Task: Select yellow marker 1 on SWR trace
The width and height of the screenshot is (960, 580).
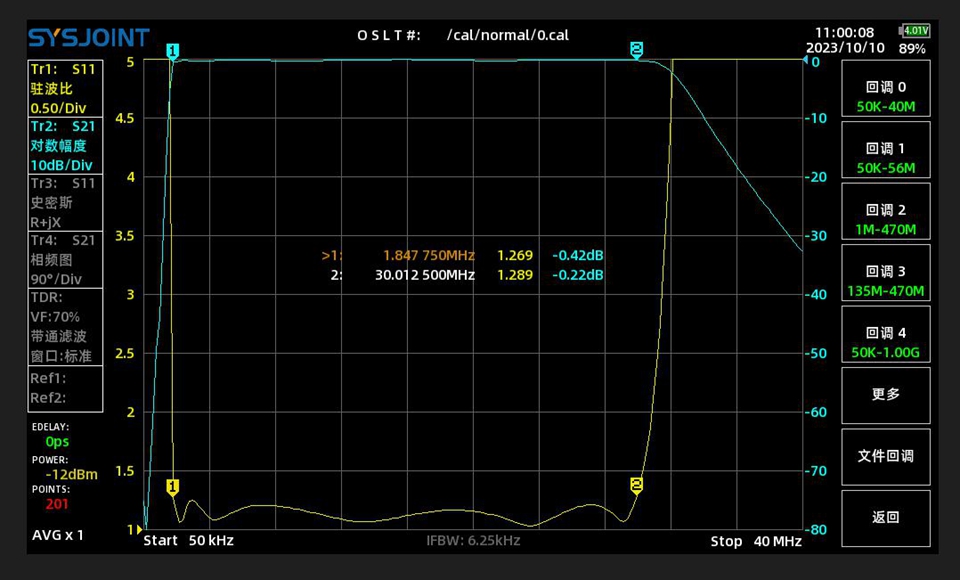Action: [172, 487]
